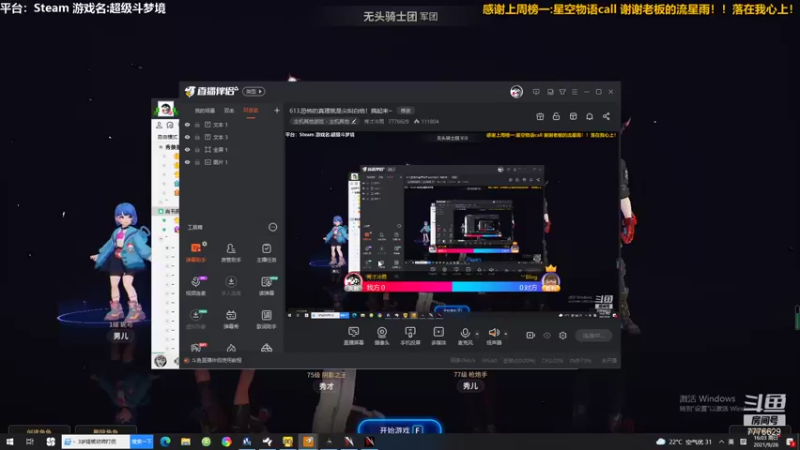
Task: Open the 主播任务 streamer tasks tool
Action: click(x=266, y=252)
